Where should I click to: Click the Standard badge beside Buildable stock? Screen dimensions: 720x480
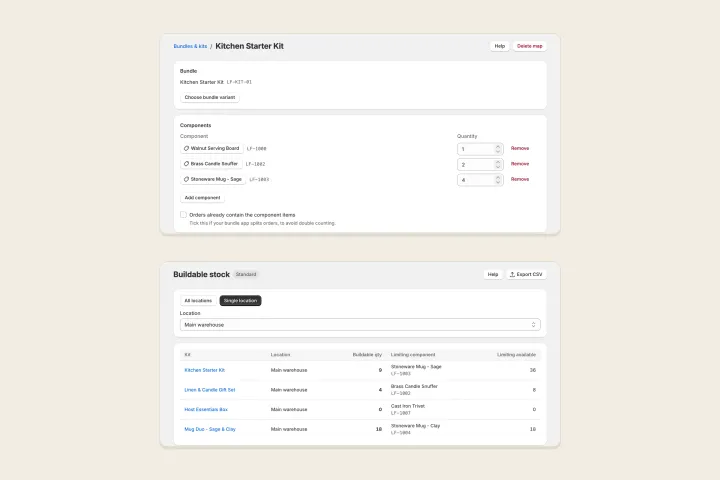(246, 274)
